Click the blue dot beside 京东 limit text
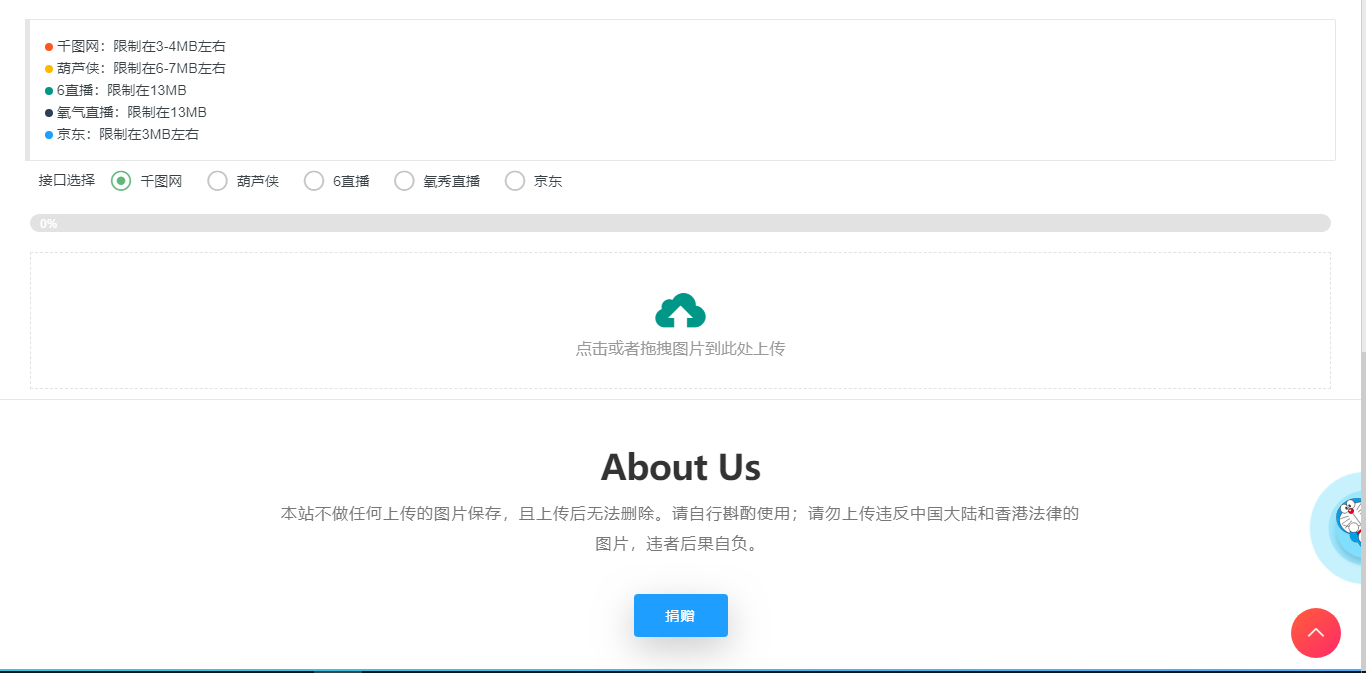The image size is (1366, 673). (x=47, y=133)
